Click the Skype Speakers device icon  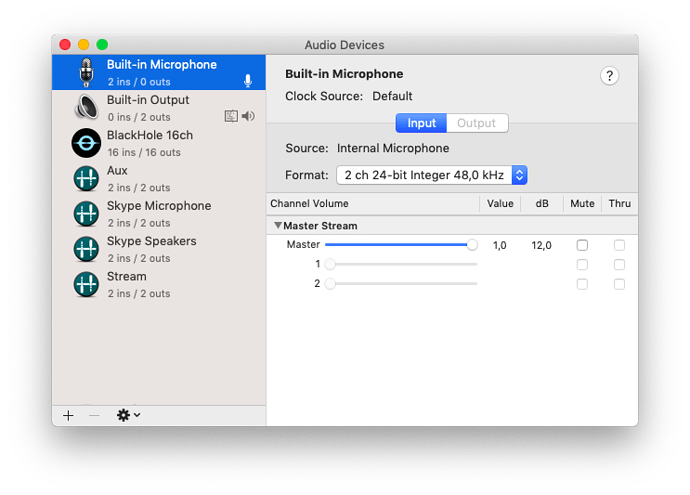tap(86, 249)
